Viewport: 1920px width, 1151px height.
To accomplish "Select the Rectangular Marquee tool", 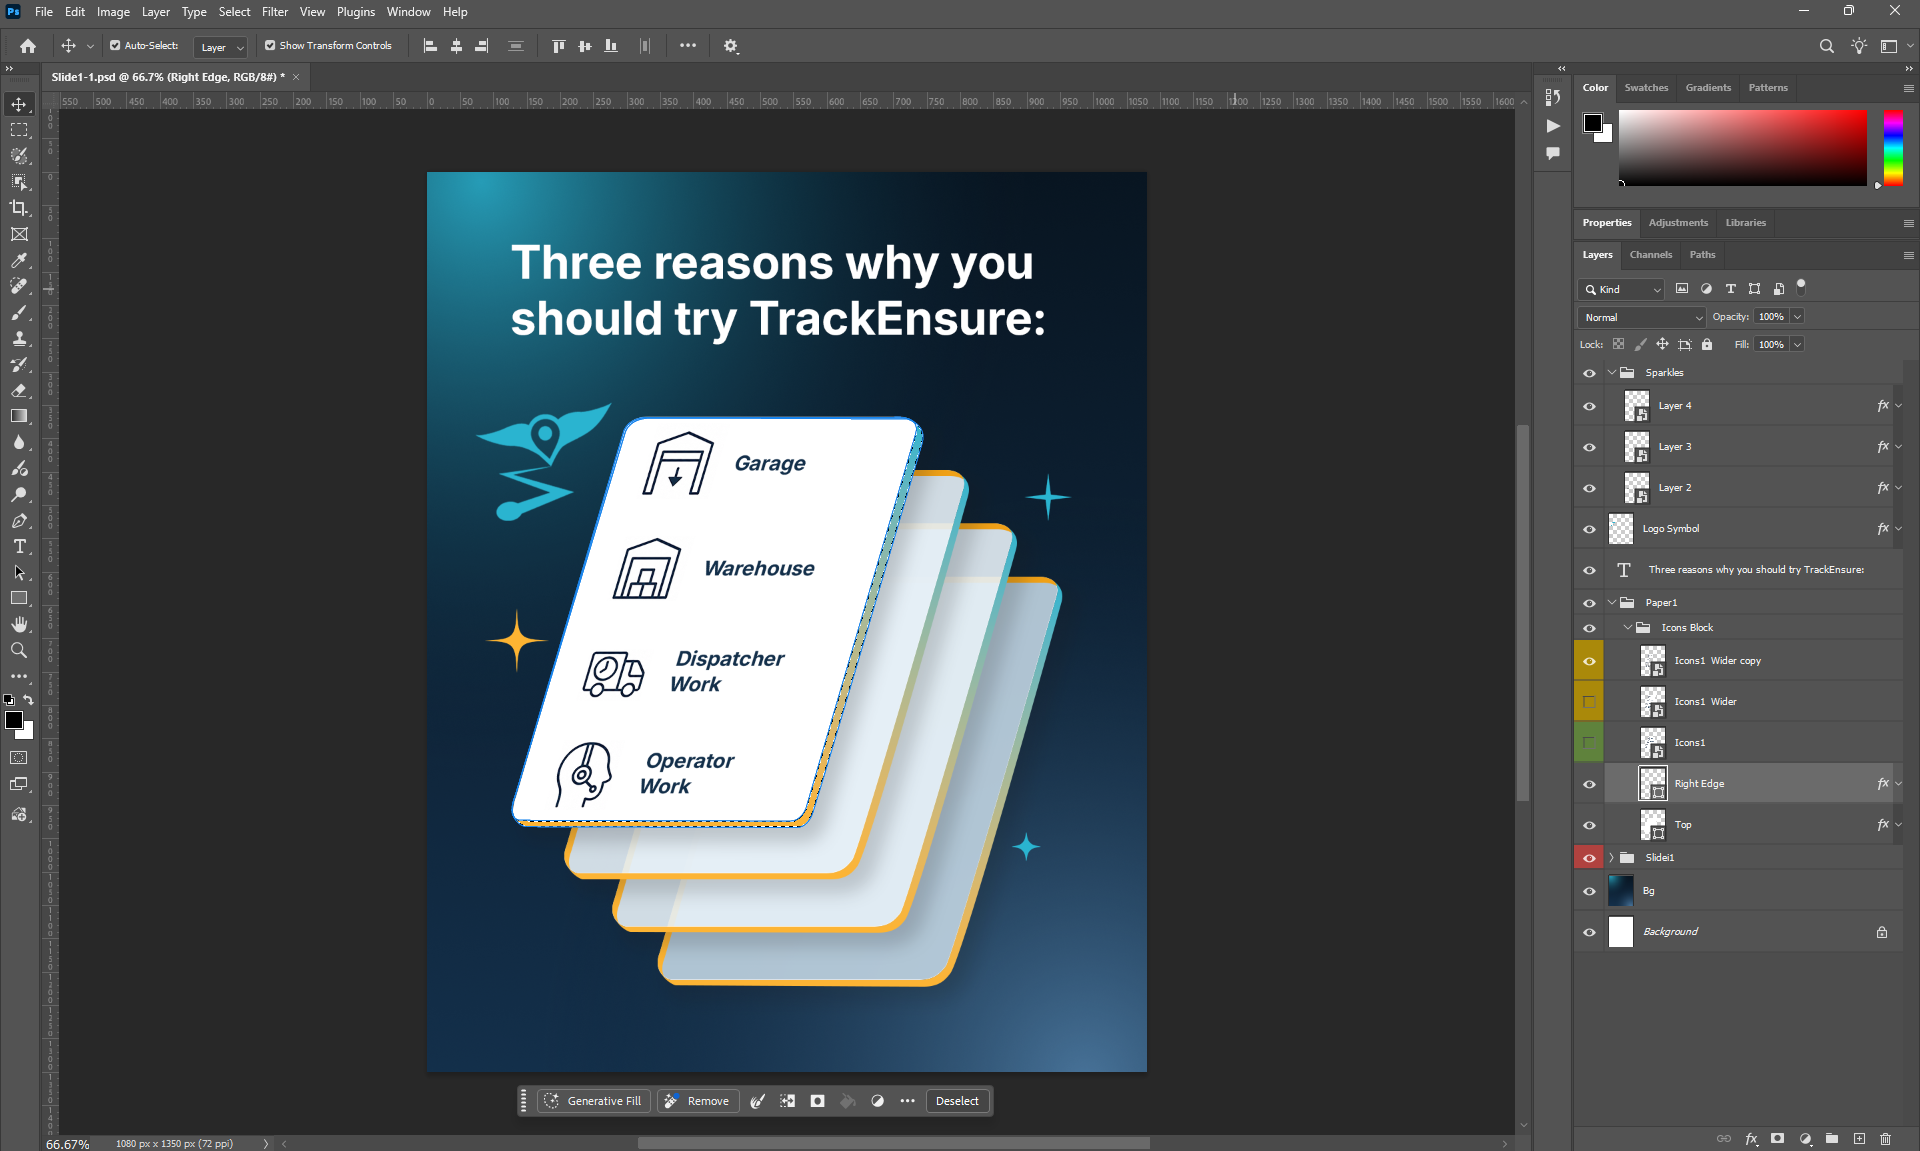I will tap(19, 130).
